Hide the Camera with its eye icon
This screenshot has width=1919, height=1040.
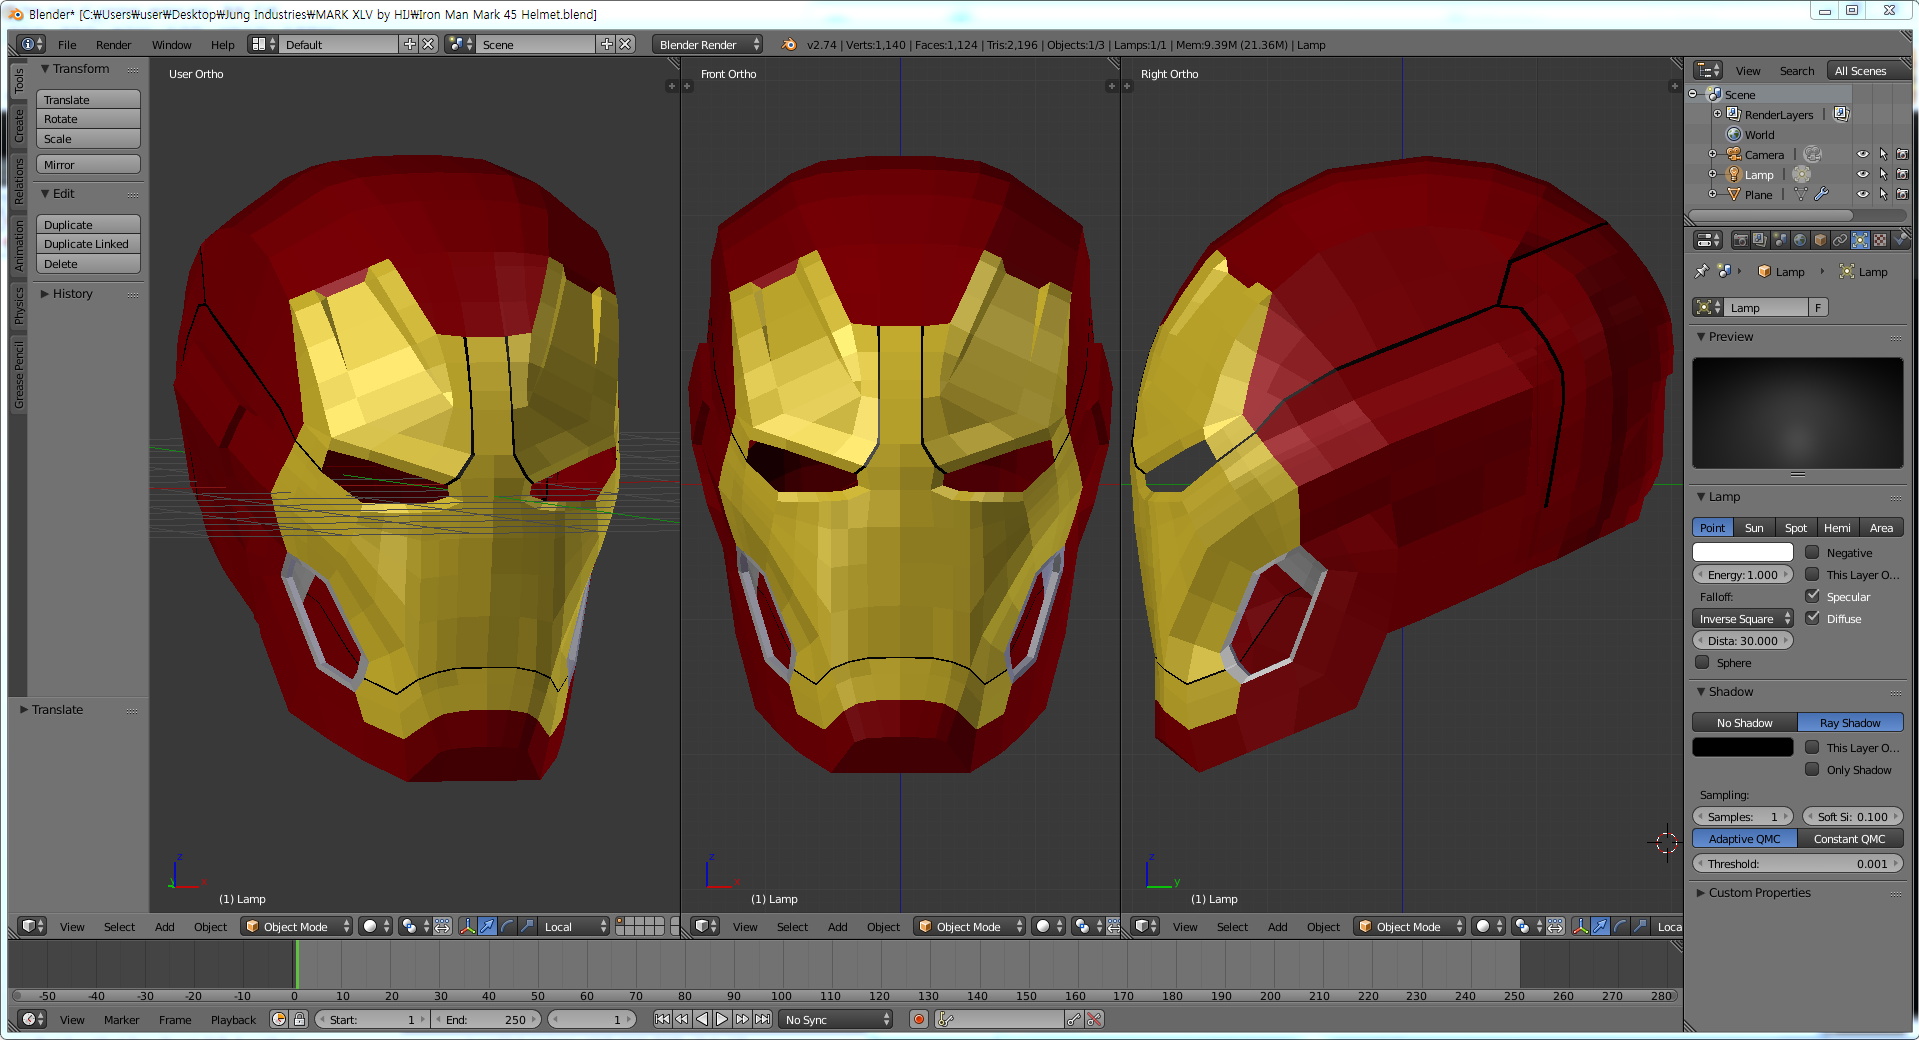[1862, 154]
